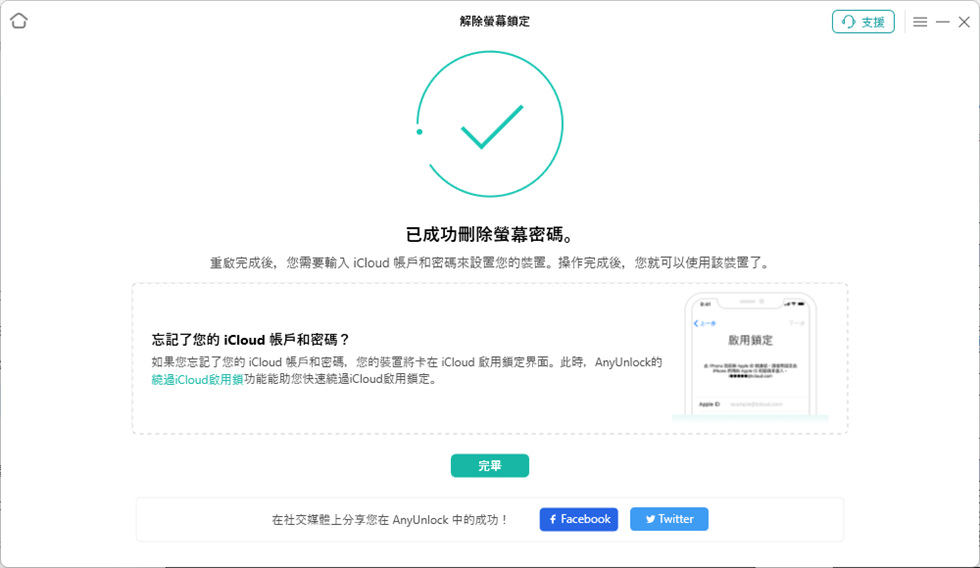Viewport: 980px width, 568px height.
Task: Click the 解除螢幕鎖定 window title
Action: point(494,21)
